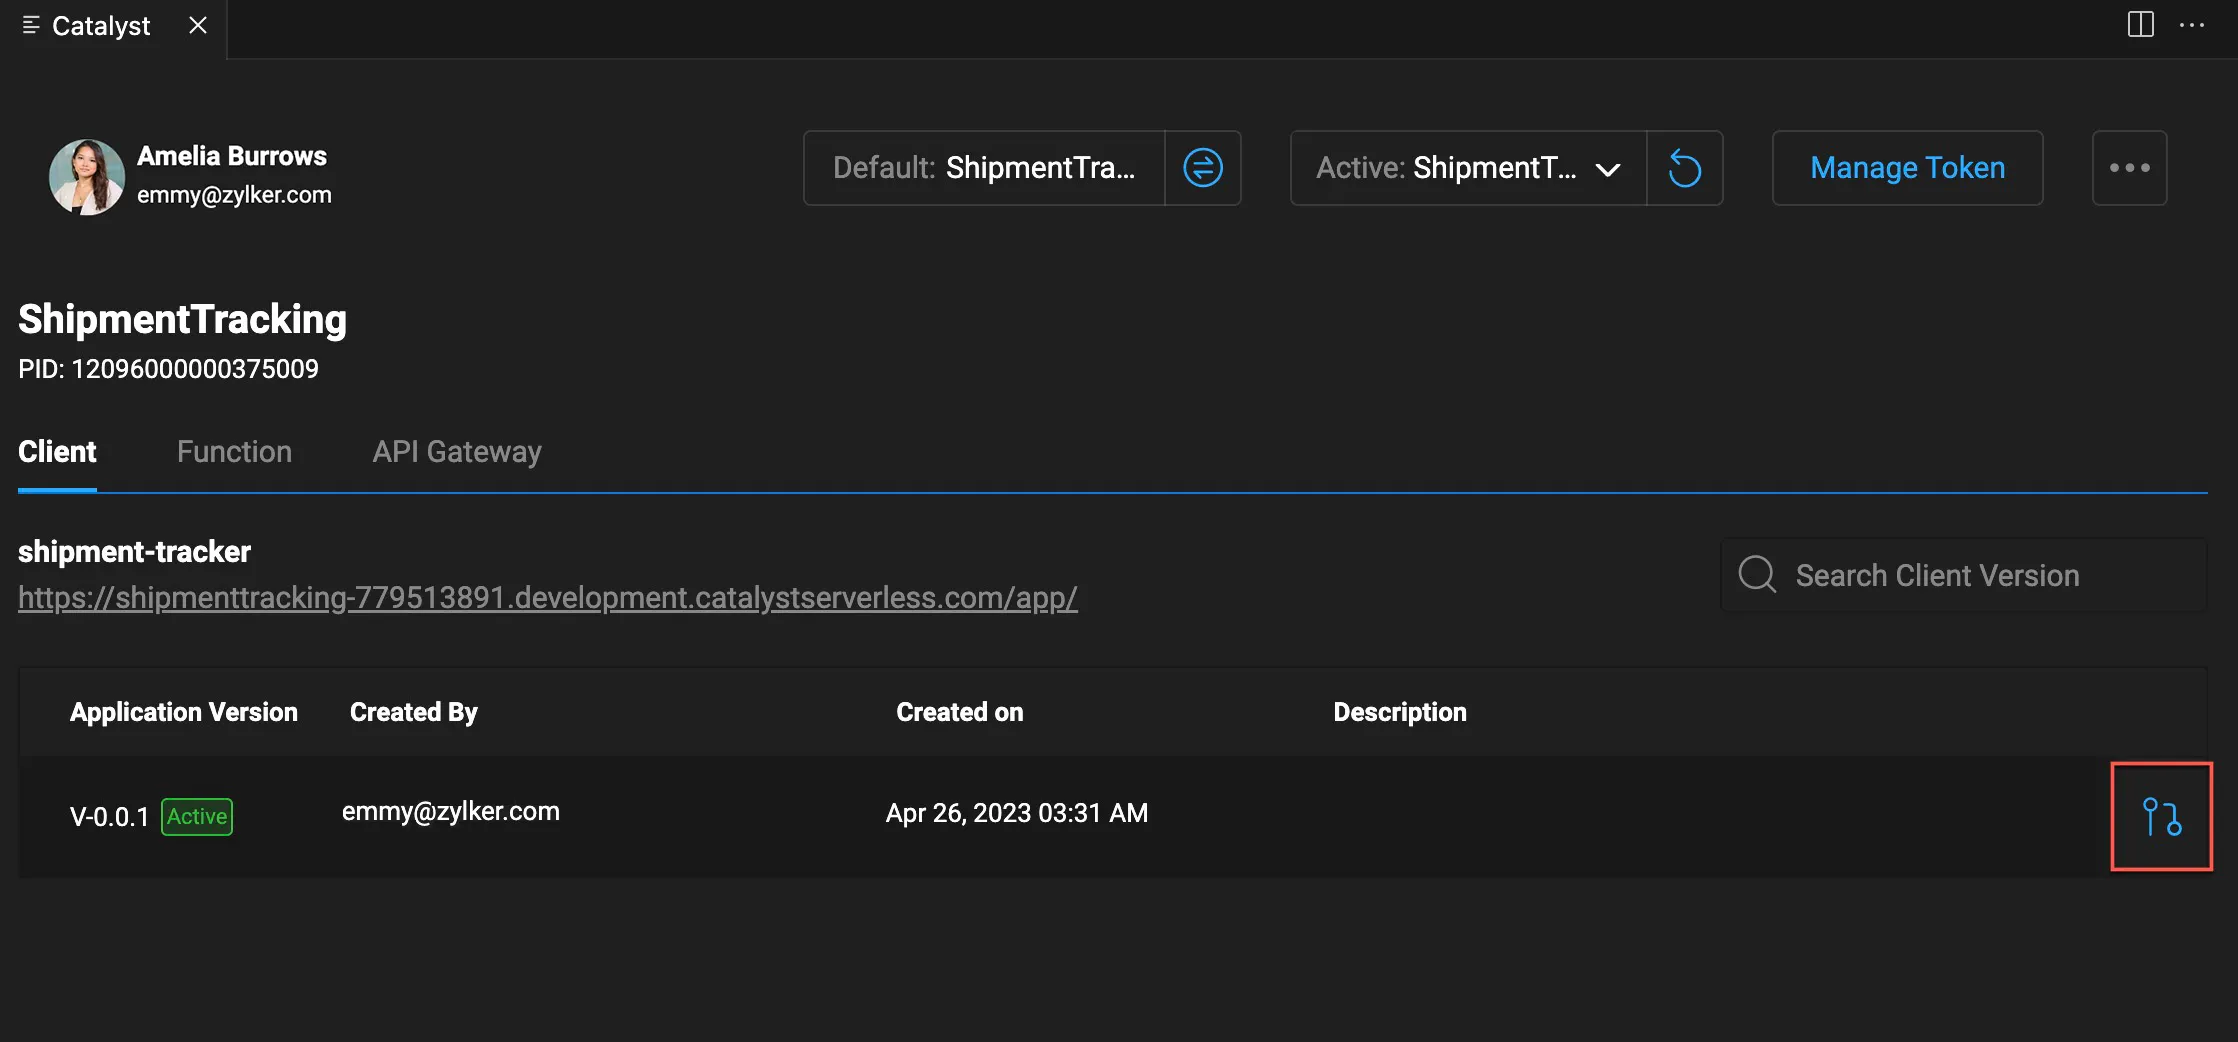
Task: Click the search magnifier icon
Action: (1757, 575)
